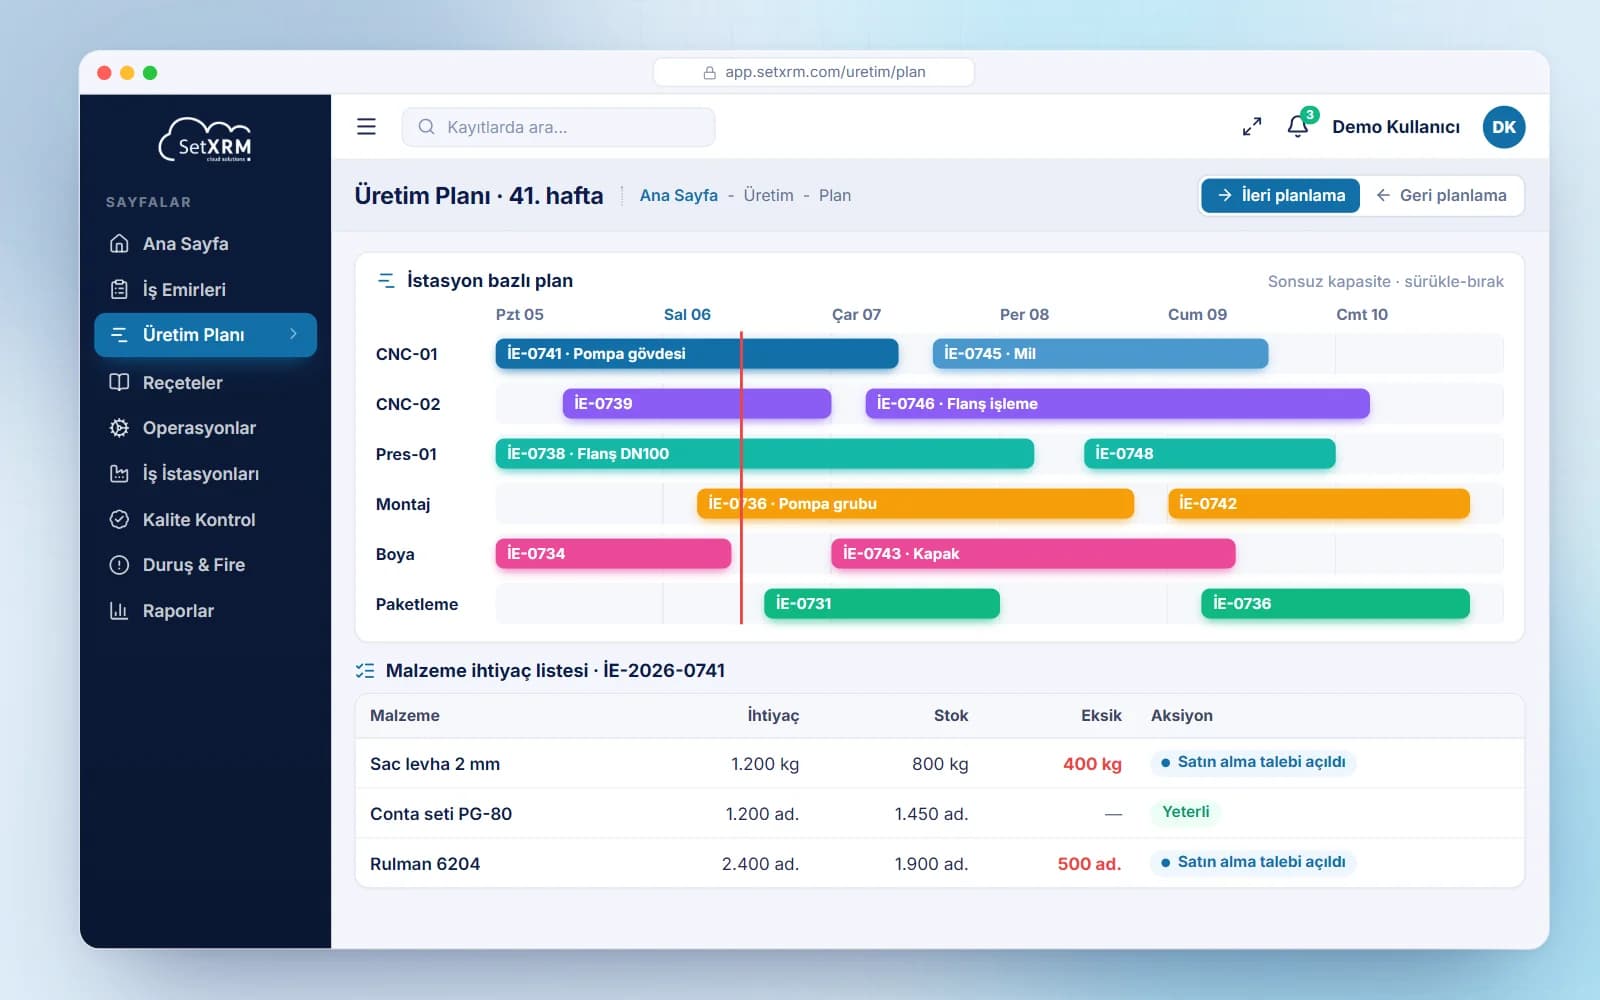Click in the Kayıtlarda ara search field
Image resolution: width=1600 pixels, height=1000 pixels.
click(x=558, y=127)
